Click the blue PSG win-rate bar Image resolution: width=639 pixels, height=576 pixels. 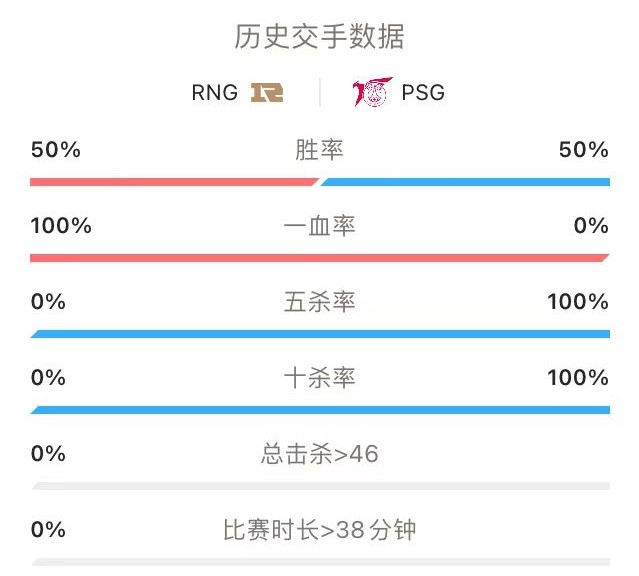point(465,182)
